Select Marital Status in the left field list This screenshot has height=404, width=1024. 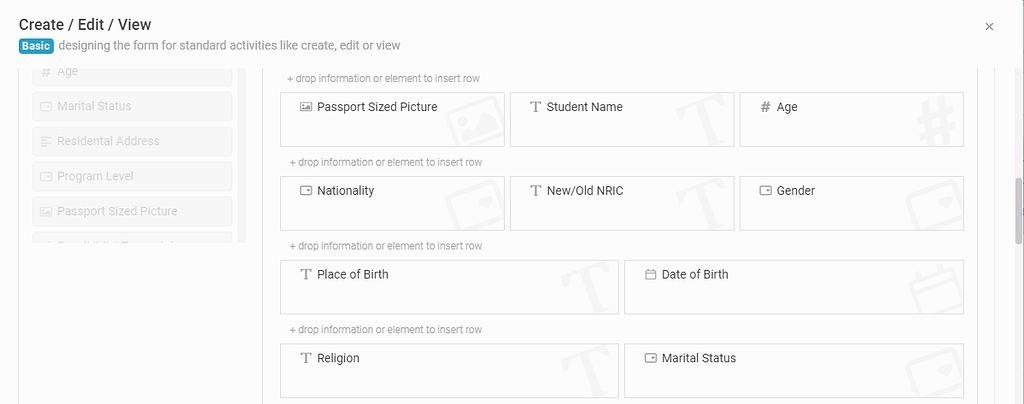pos(133,106)
